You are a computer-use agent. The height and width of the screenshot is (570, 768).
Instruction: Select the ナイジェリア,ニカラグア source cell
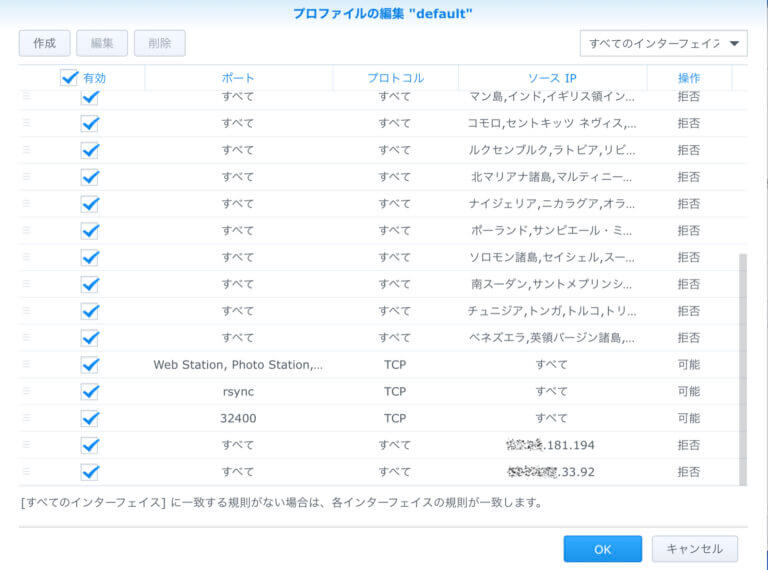(x=552, y=204)
